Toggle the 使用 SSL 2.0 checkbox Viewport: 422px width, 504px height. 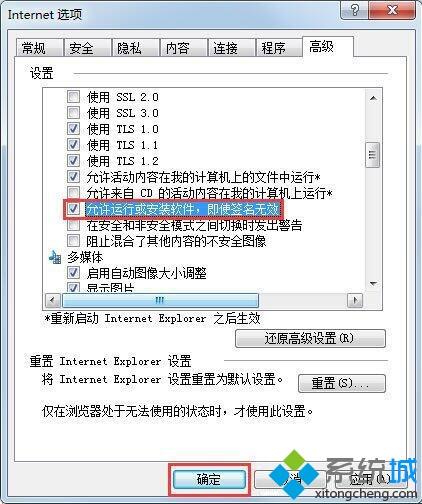pyautogui.click(x=73, y=97)
